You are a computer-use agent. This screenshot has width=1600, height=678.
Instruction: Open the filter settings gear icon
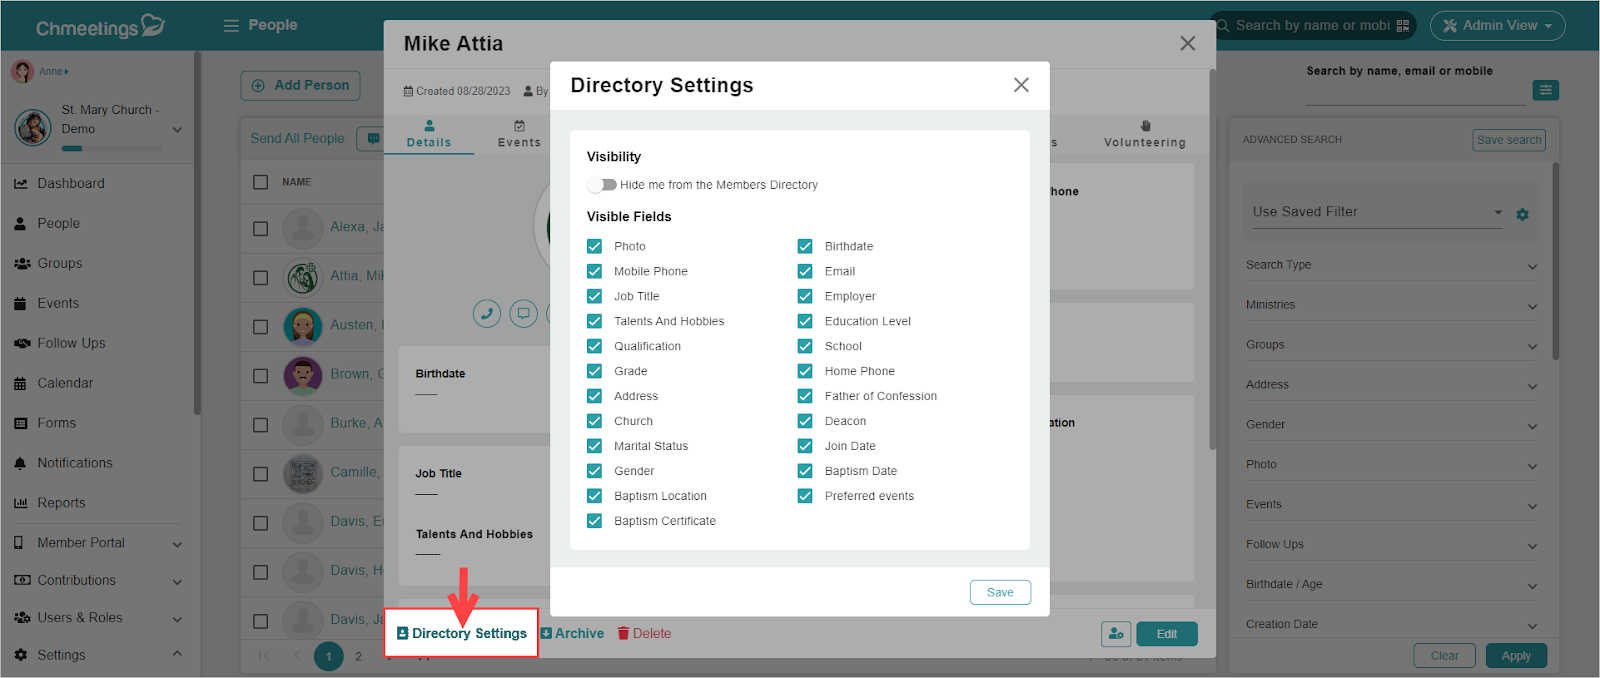pos(1522,214)
